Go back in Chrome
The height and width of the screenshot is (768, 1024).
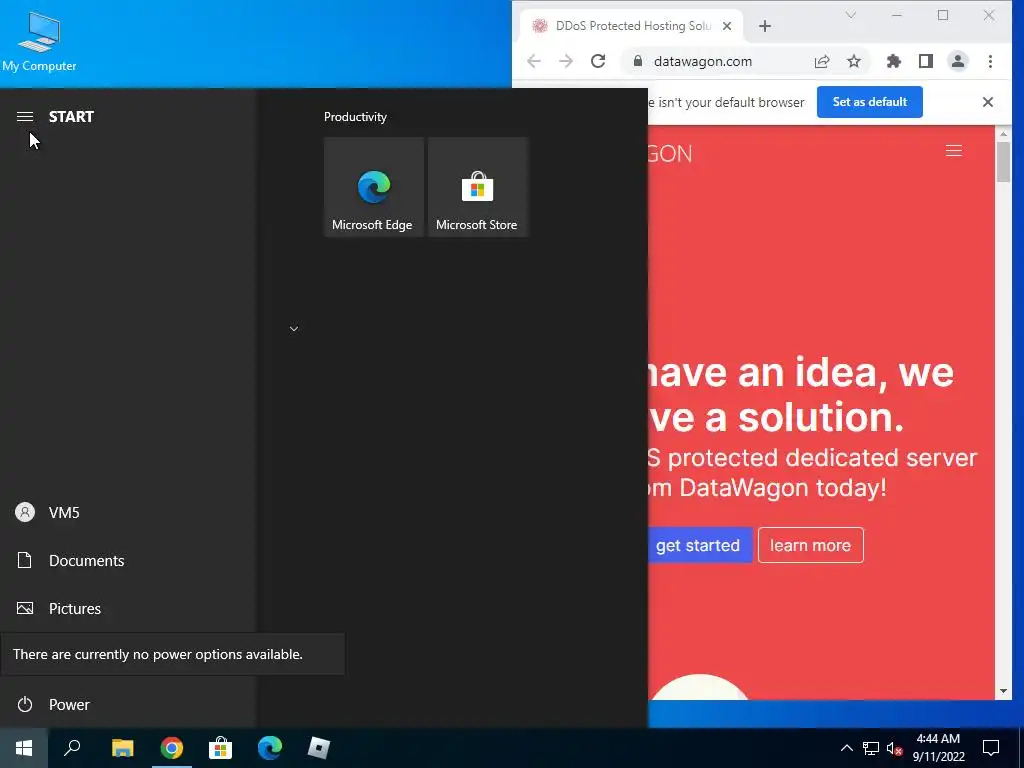[x=534, y=61]
